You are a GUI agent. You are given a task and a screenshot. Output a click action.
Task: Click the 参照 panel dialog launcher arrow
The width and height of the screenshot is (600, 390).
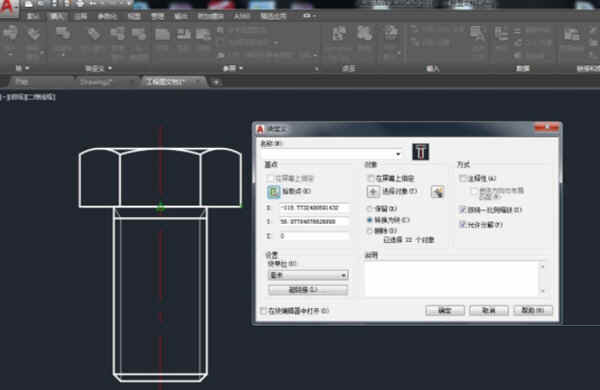[x=316, y=69]
